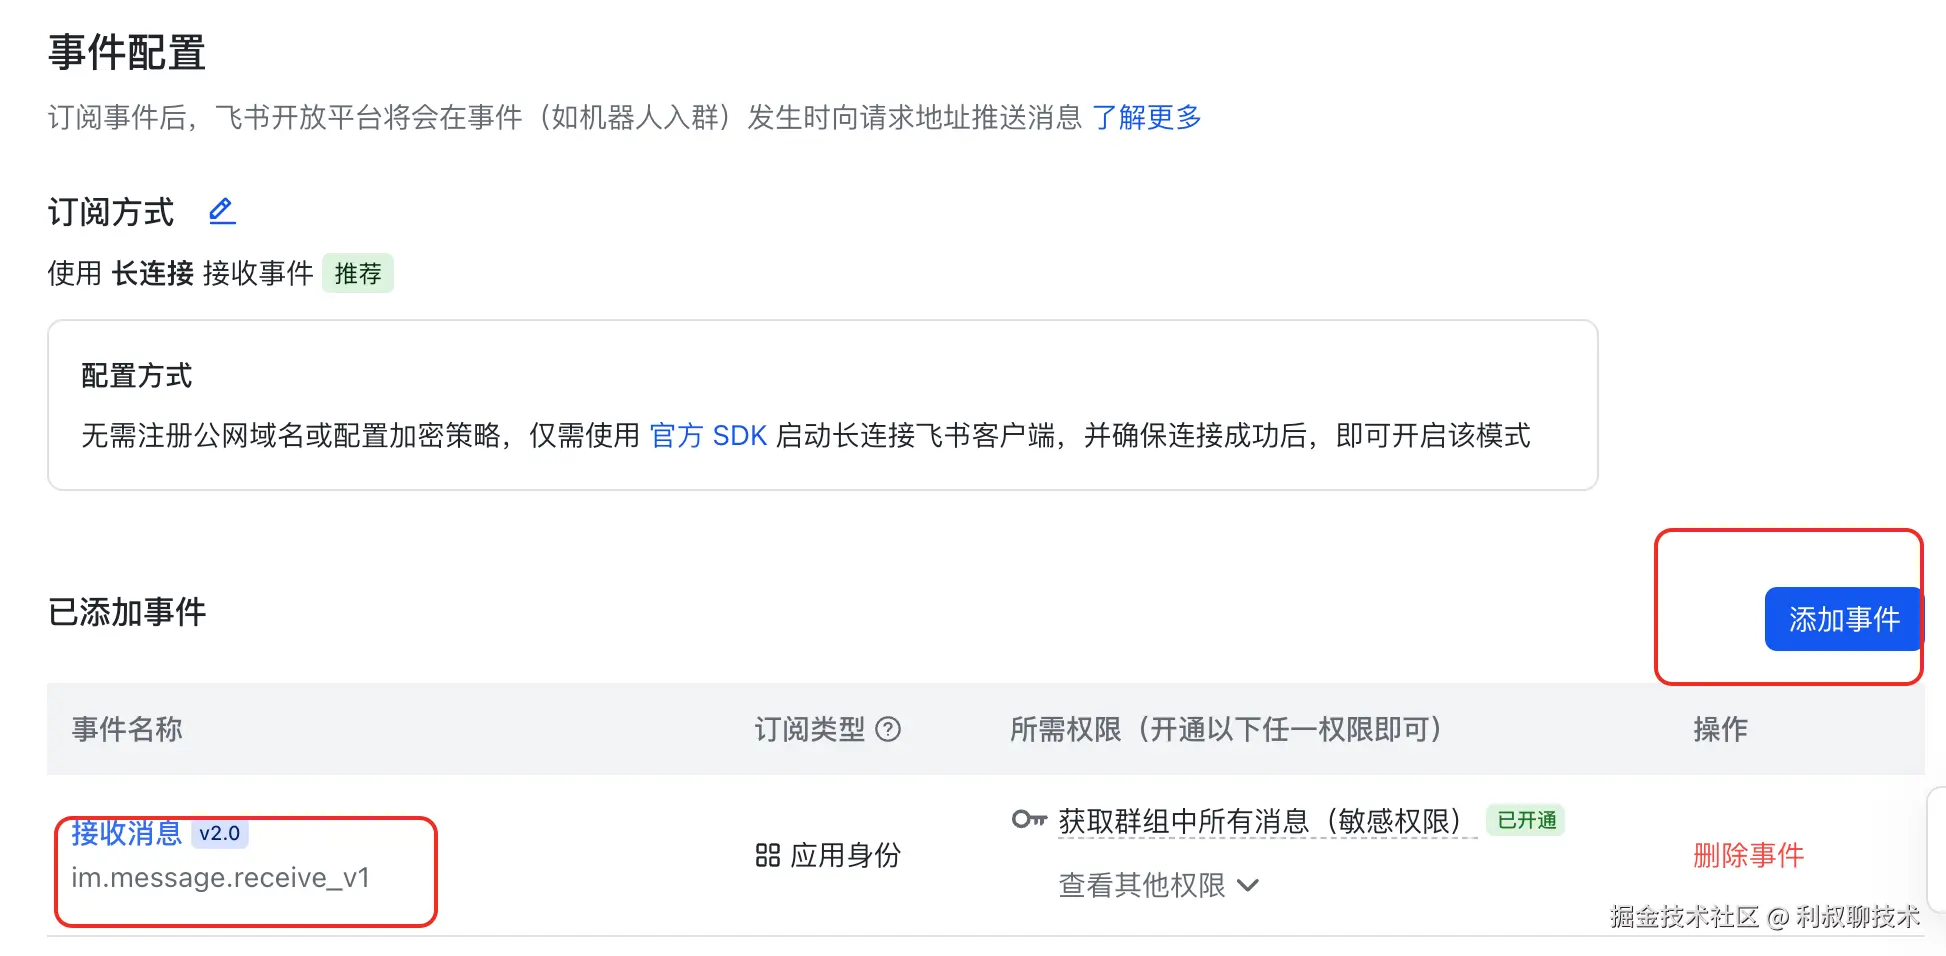Image resolution: width=1946 pixels, height=956 pixels.
Task: Click the 应用身份 subscription type label
Action: pyautogui.click(x=845, y=855)
